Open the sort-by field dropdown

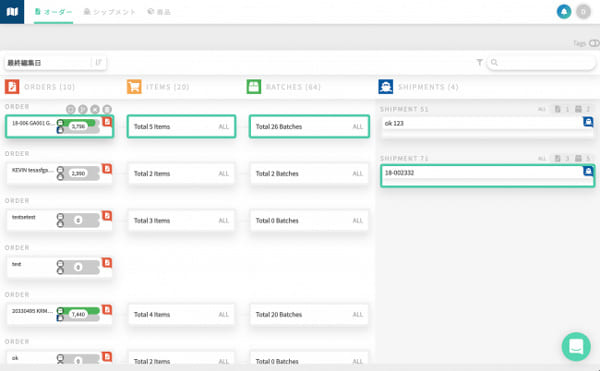pos(48,62)
